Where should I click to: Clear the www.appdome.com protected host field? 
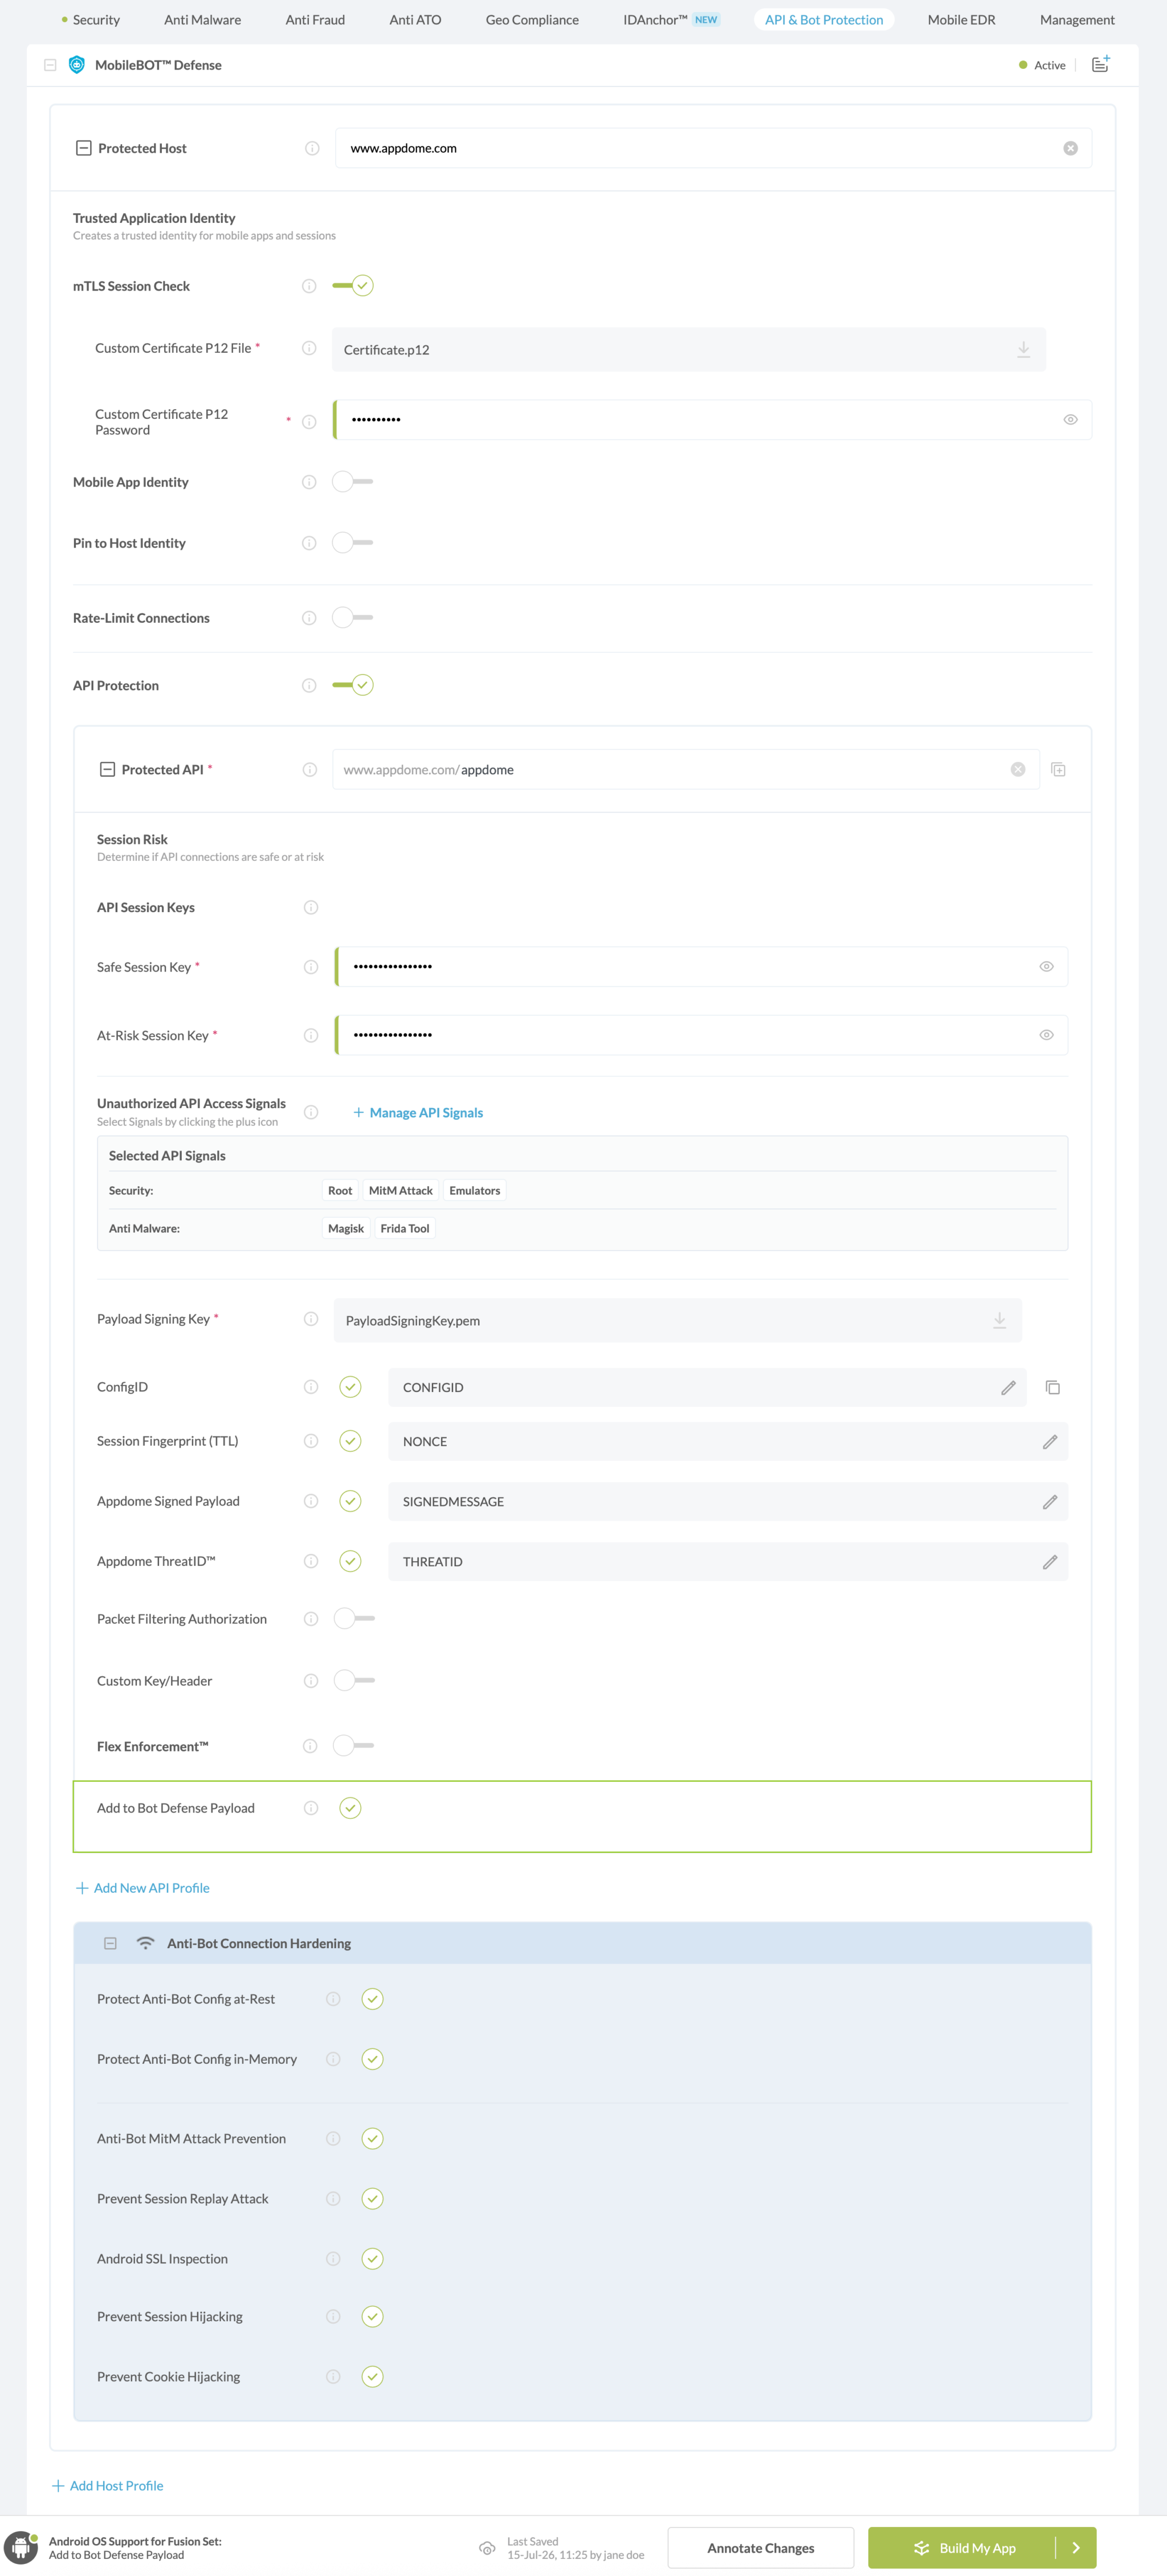1070,148
